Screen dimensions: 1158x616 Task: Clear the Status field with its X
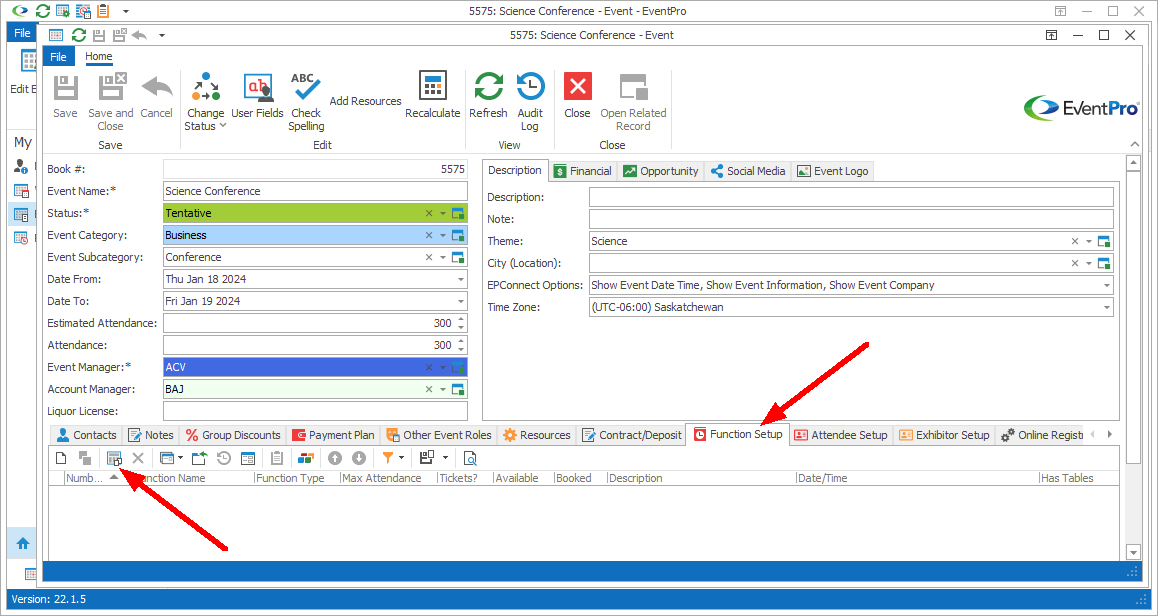pyautogui.click(x=429, y=213)
